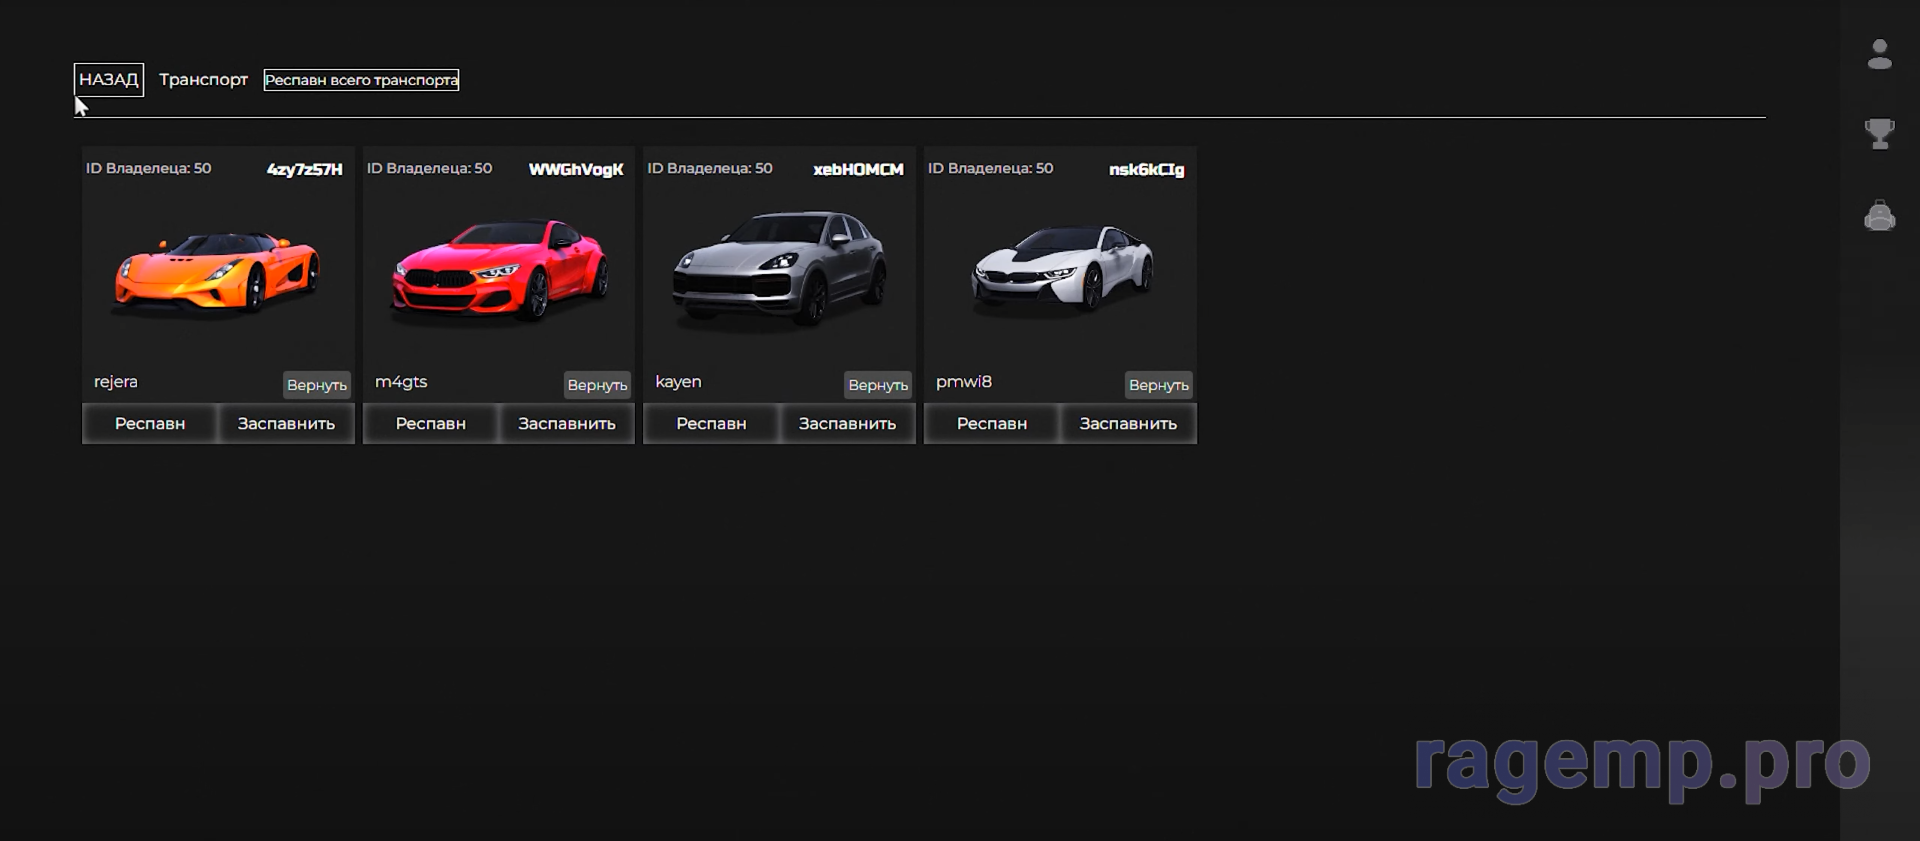Click ID Владельца: 50 on the kayen card

click(x=710, y=168)
